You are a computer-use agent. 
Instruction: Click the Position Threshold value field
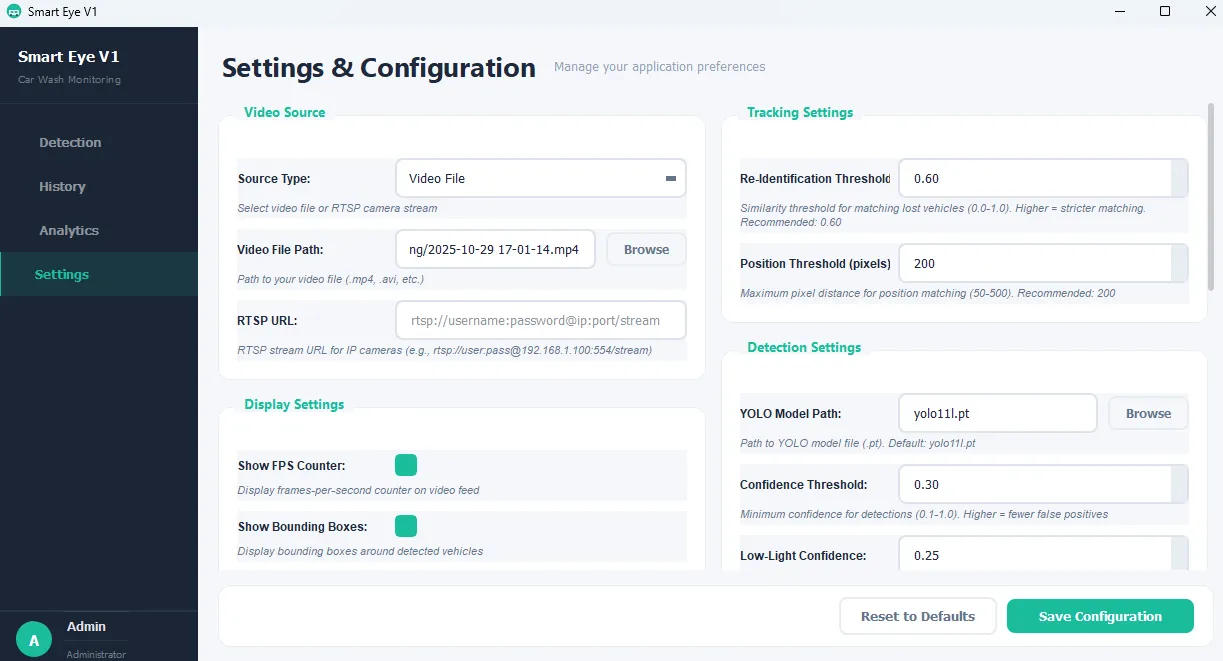pos(1035,263)
